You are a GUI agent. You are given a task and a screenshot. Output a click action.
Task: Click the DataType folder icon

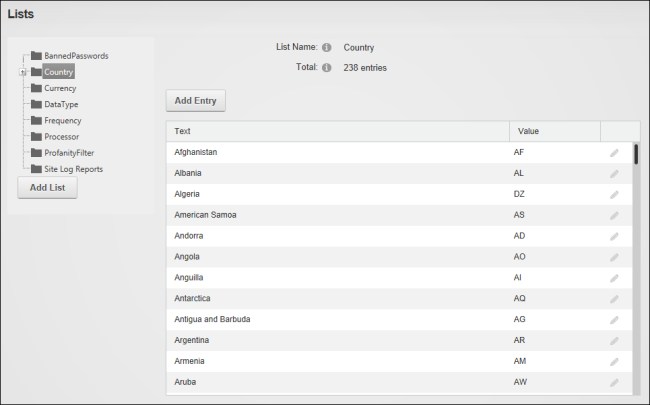click(x=36, y=104)
